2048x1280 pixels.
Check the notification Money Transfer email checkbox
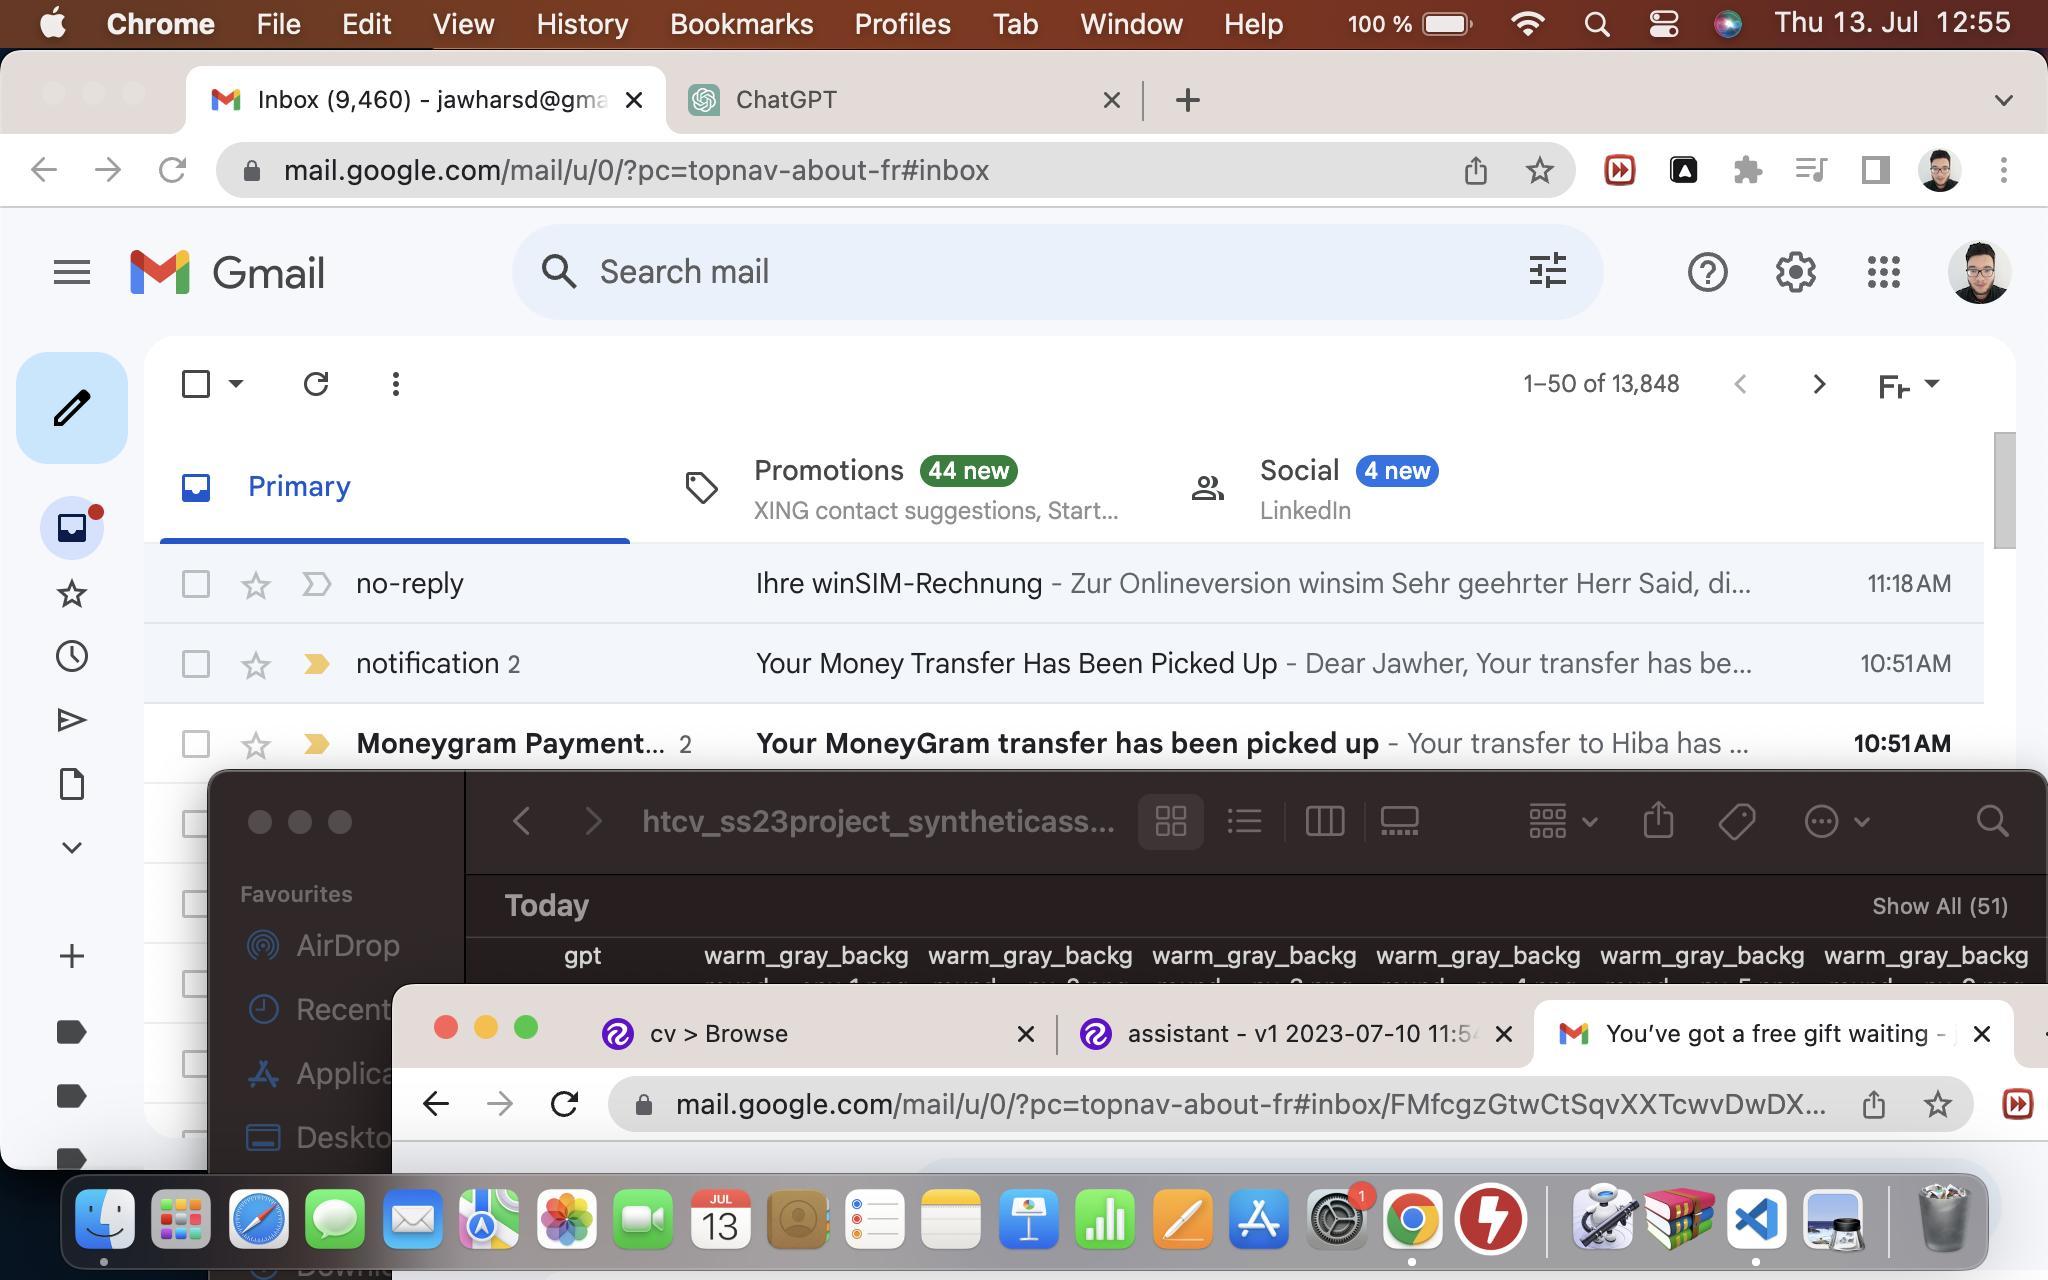(x=196, y=664)
